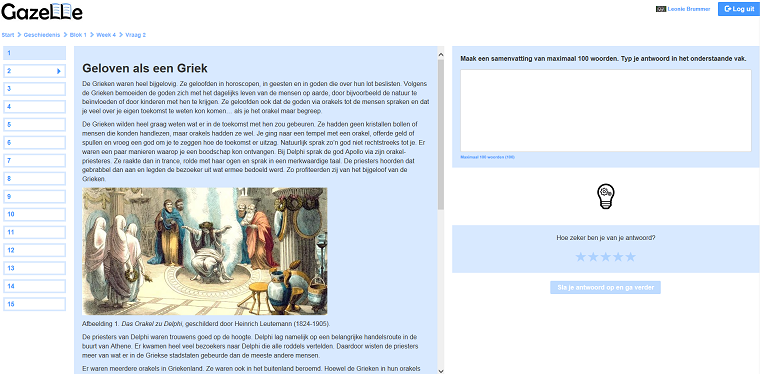This screenshot has width=760, height=374.
Task: Click the heading Geloven als een Griek
Action: pos(145,68)
